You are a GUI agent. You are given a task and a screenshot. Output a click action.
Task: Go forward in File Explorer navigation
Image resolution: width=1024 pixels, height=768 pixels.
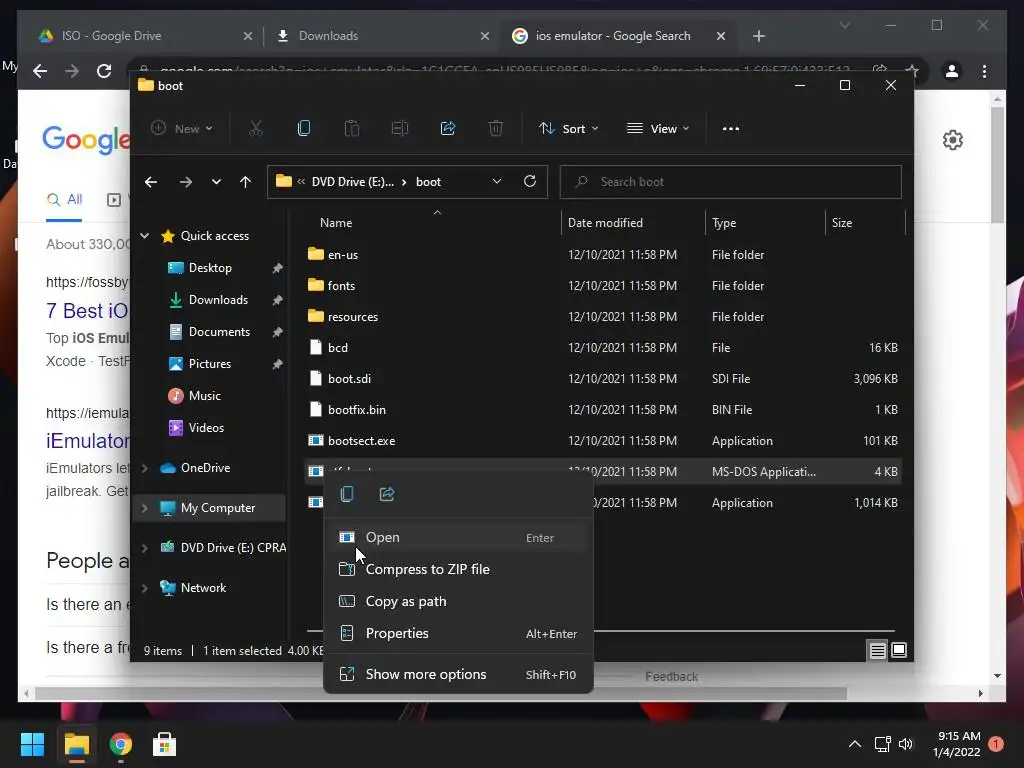tap(185, 182)
